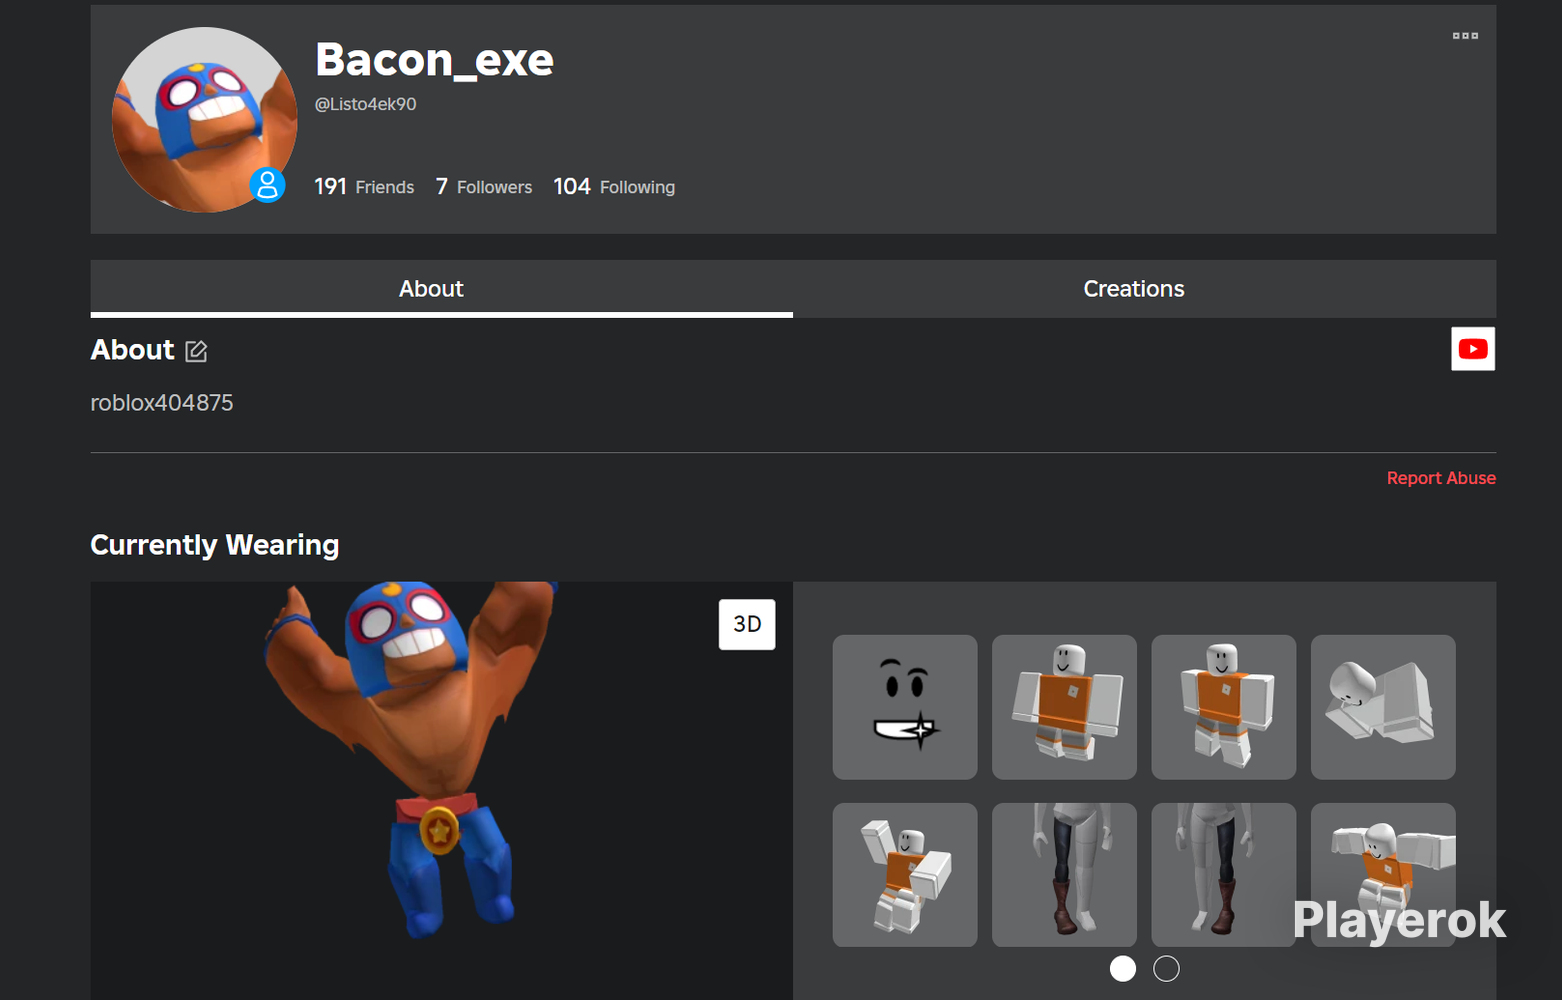Open the leg item with dark right-side leg

pos(1224,875)
